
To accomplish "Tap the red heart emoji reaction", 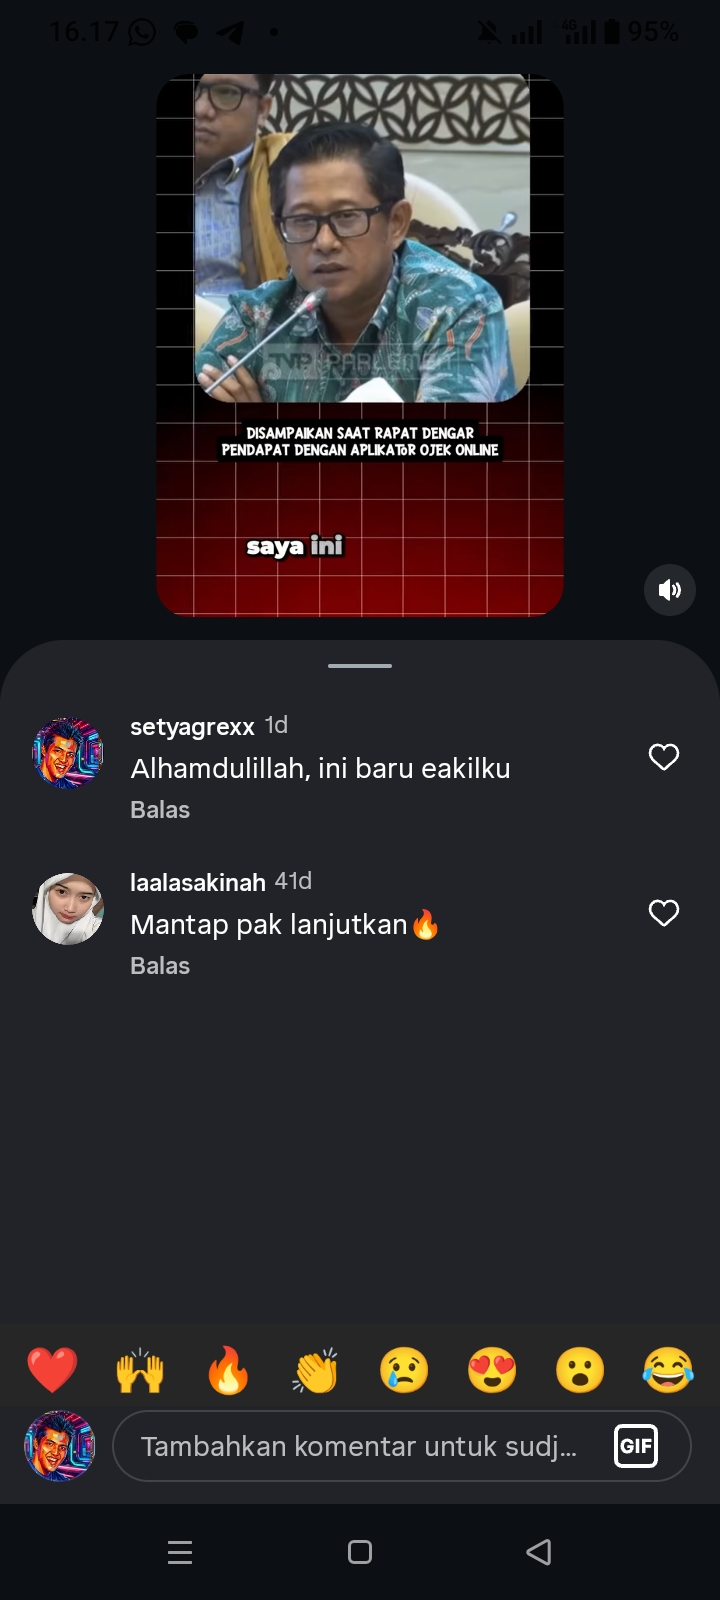I will click(x=52, y=1370).
